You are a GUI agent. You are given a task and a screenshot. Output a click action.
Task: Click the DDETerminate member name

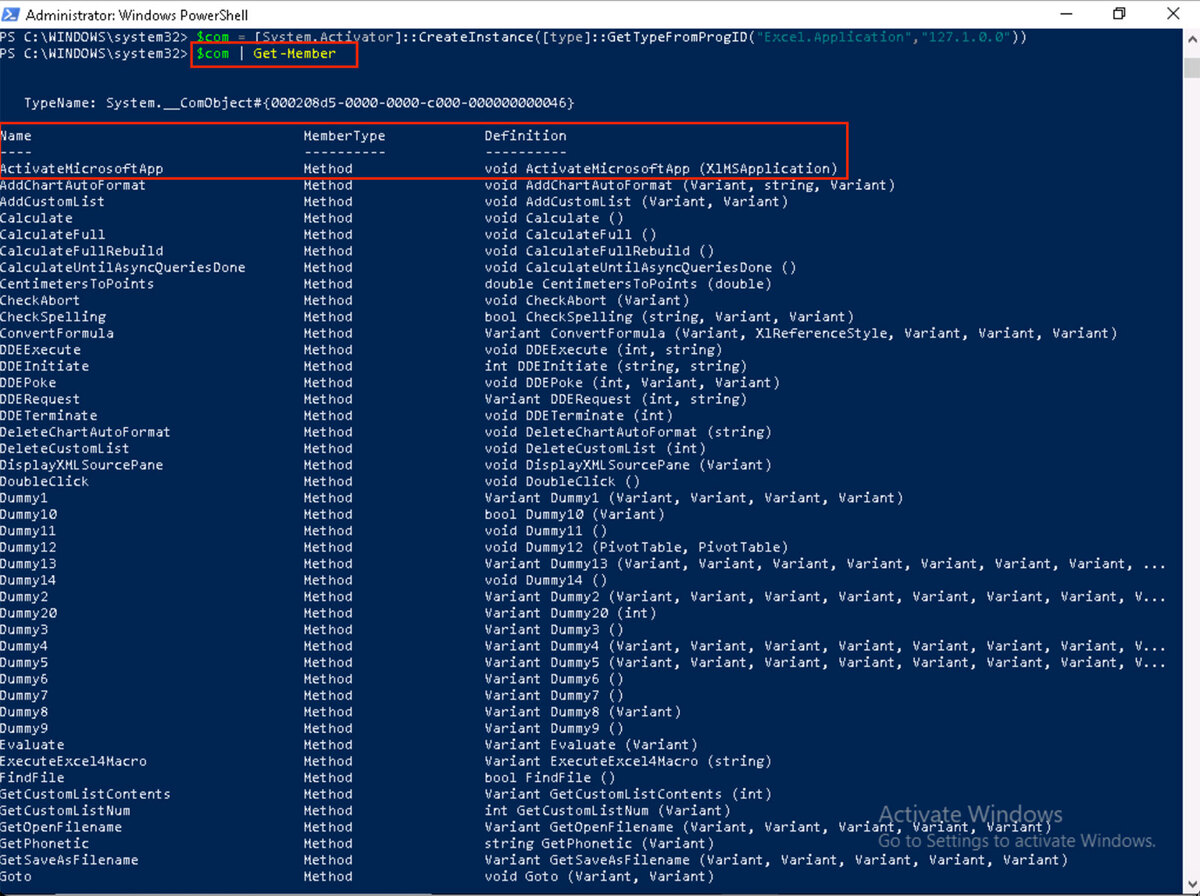pyautogui.click(x=48, y=415)
